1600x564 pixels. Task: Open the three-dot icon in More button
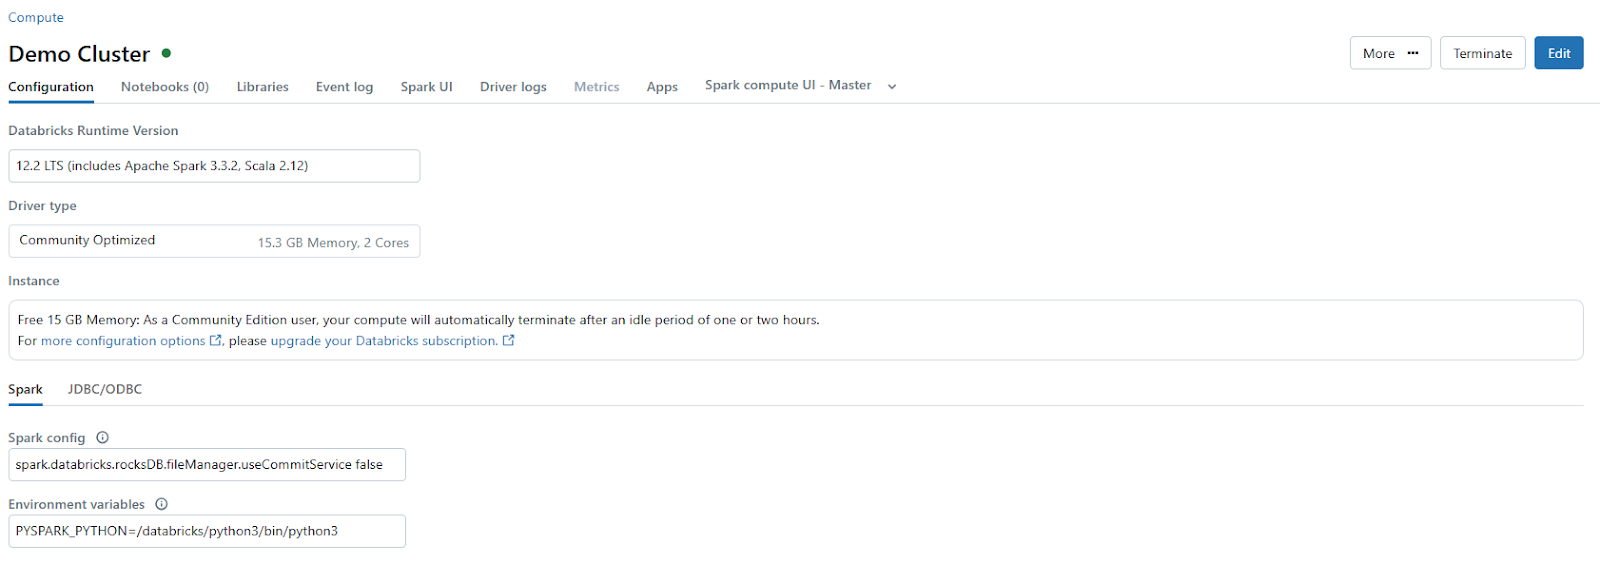pyautogui.click(x=1413, y=53)
